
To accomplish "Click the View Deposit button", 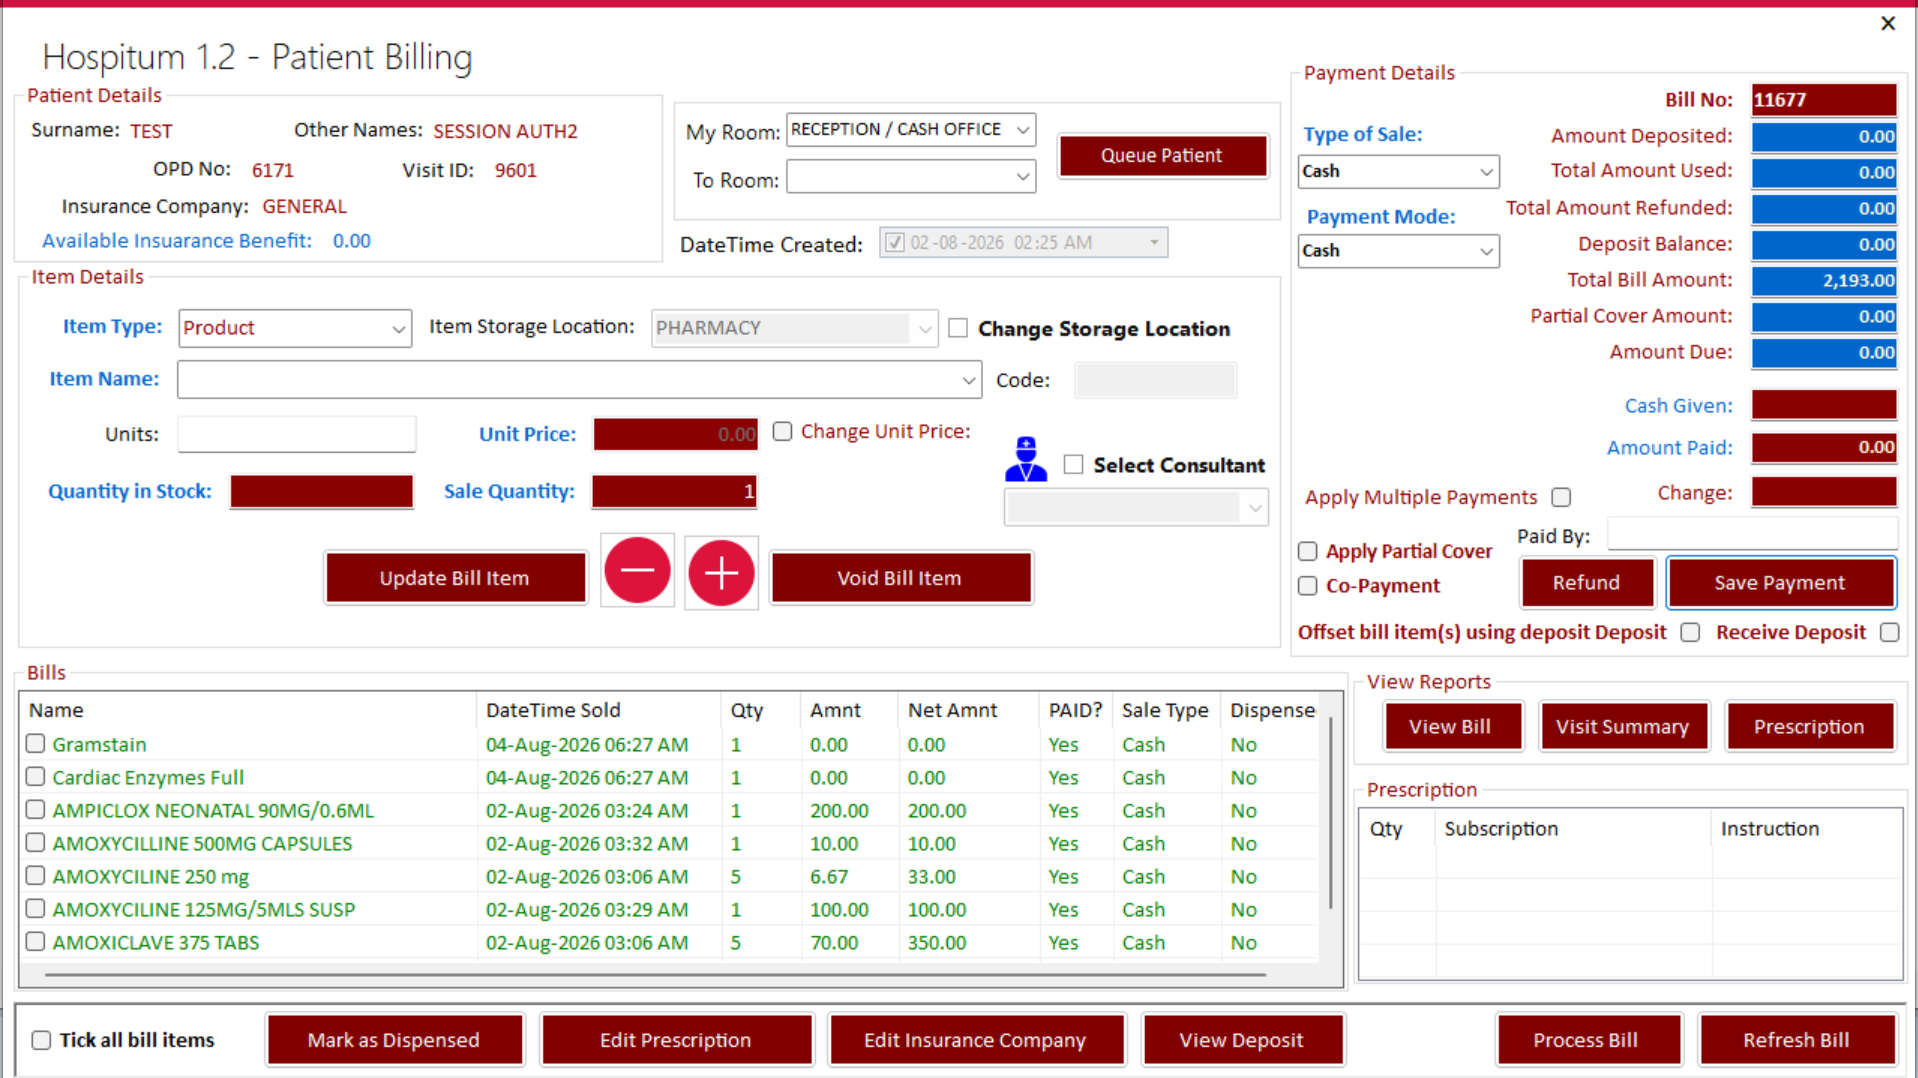I will click(x=1242, y=1040).
